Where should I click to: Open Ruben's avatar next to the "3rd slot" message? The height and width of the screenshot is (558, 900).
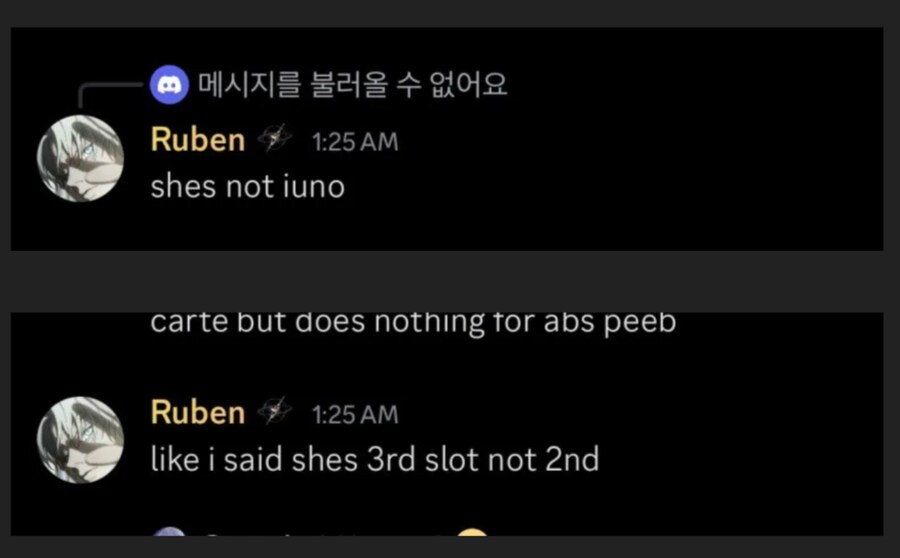[x=81, y=432]
